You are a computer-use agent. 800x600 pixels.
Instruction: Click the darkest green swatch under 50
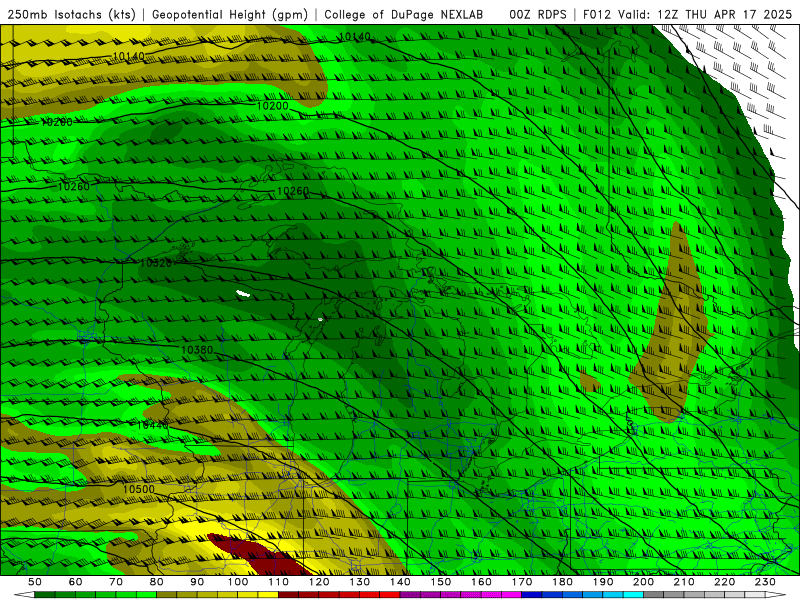click(x=44, y=594)
